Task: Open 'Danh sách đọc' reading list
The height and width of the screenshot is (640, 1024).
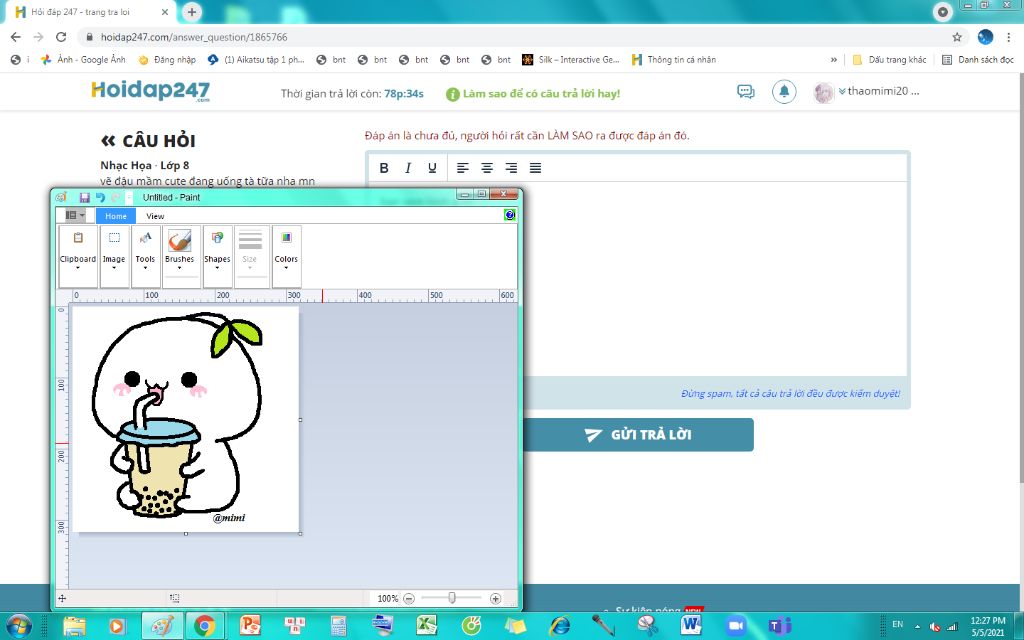Action: coord(978,59)
